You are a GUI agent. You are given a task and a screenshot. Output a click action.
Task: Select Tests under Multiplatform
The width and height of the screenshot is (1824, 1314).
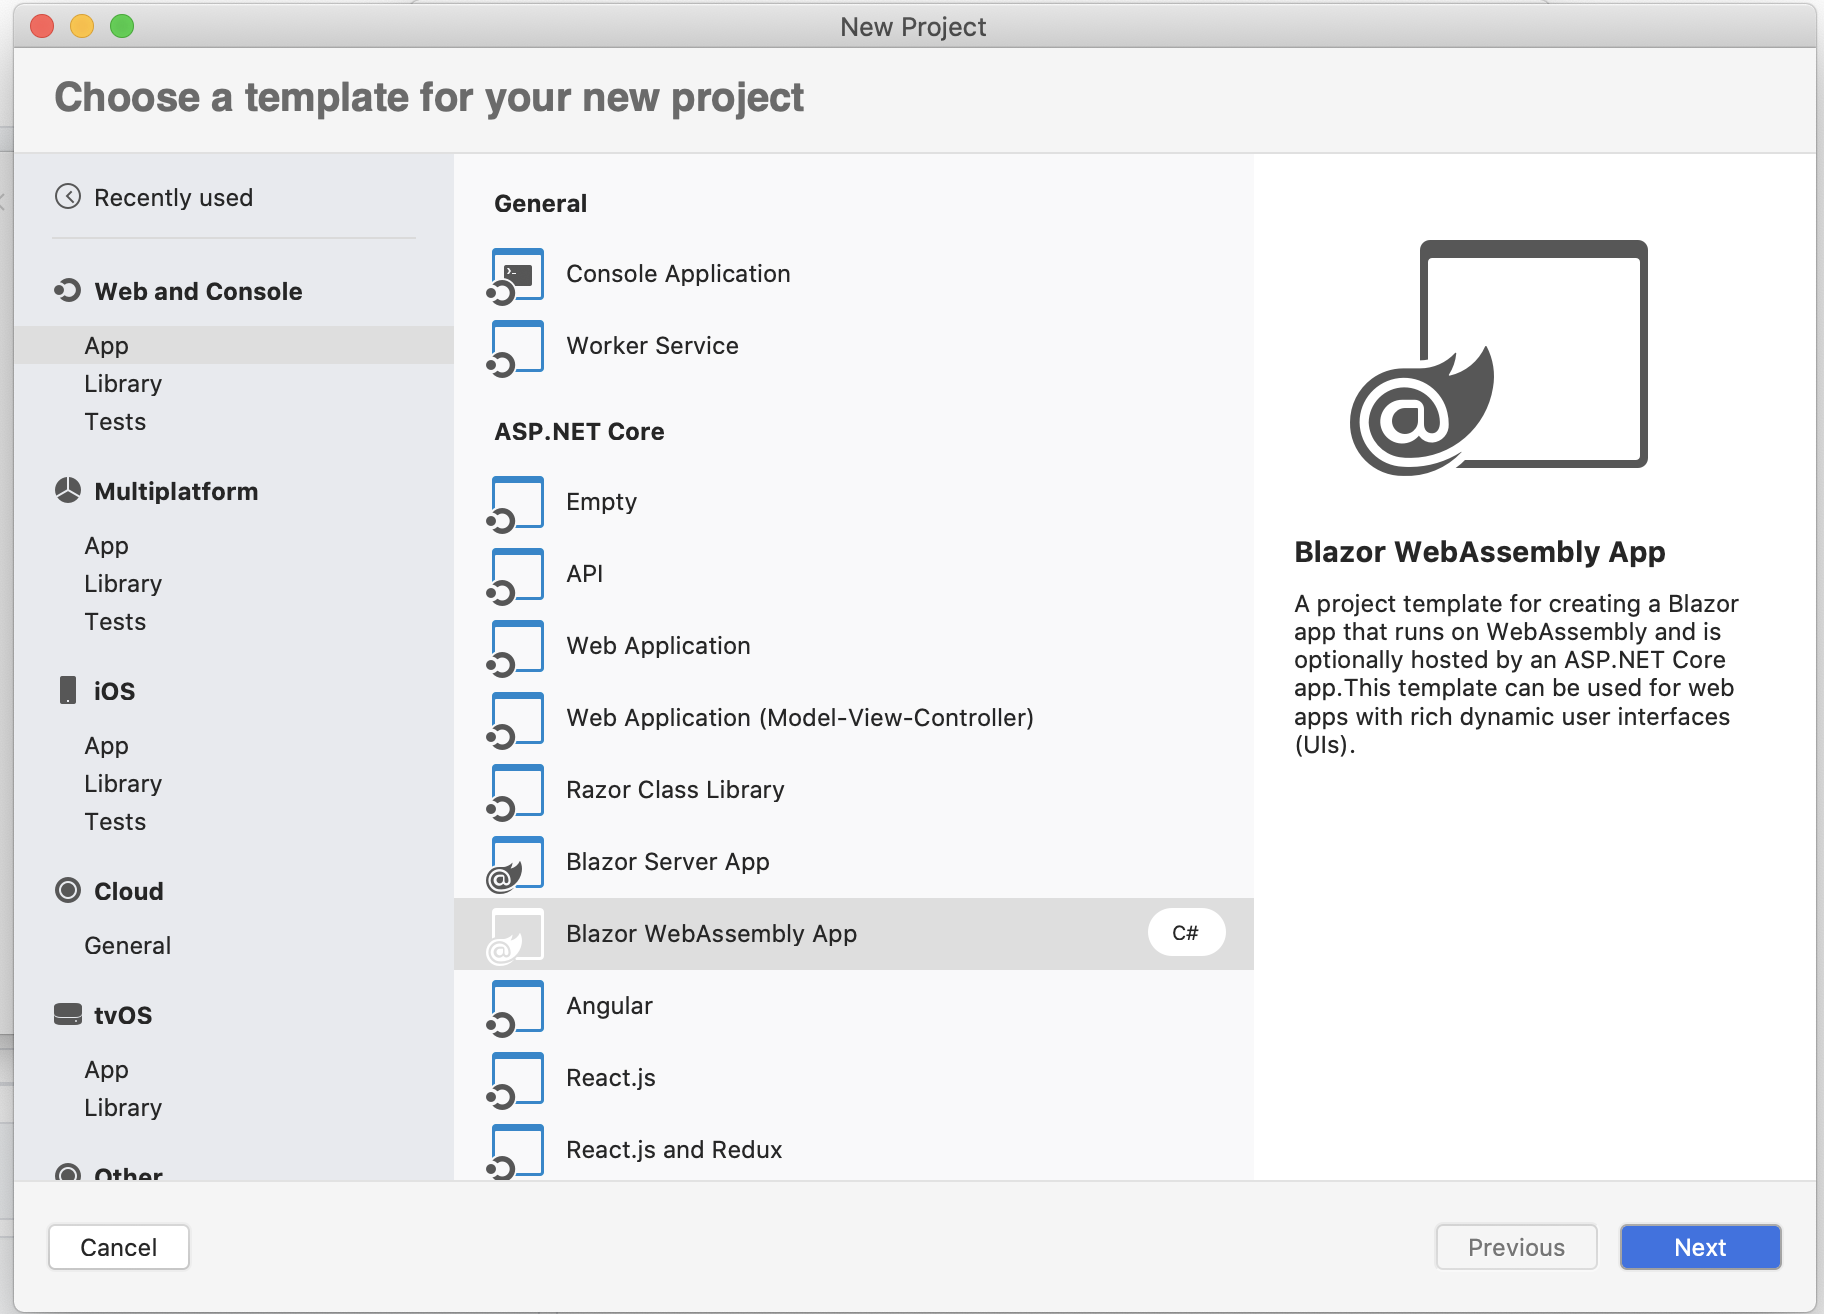(x=116, y=621)
